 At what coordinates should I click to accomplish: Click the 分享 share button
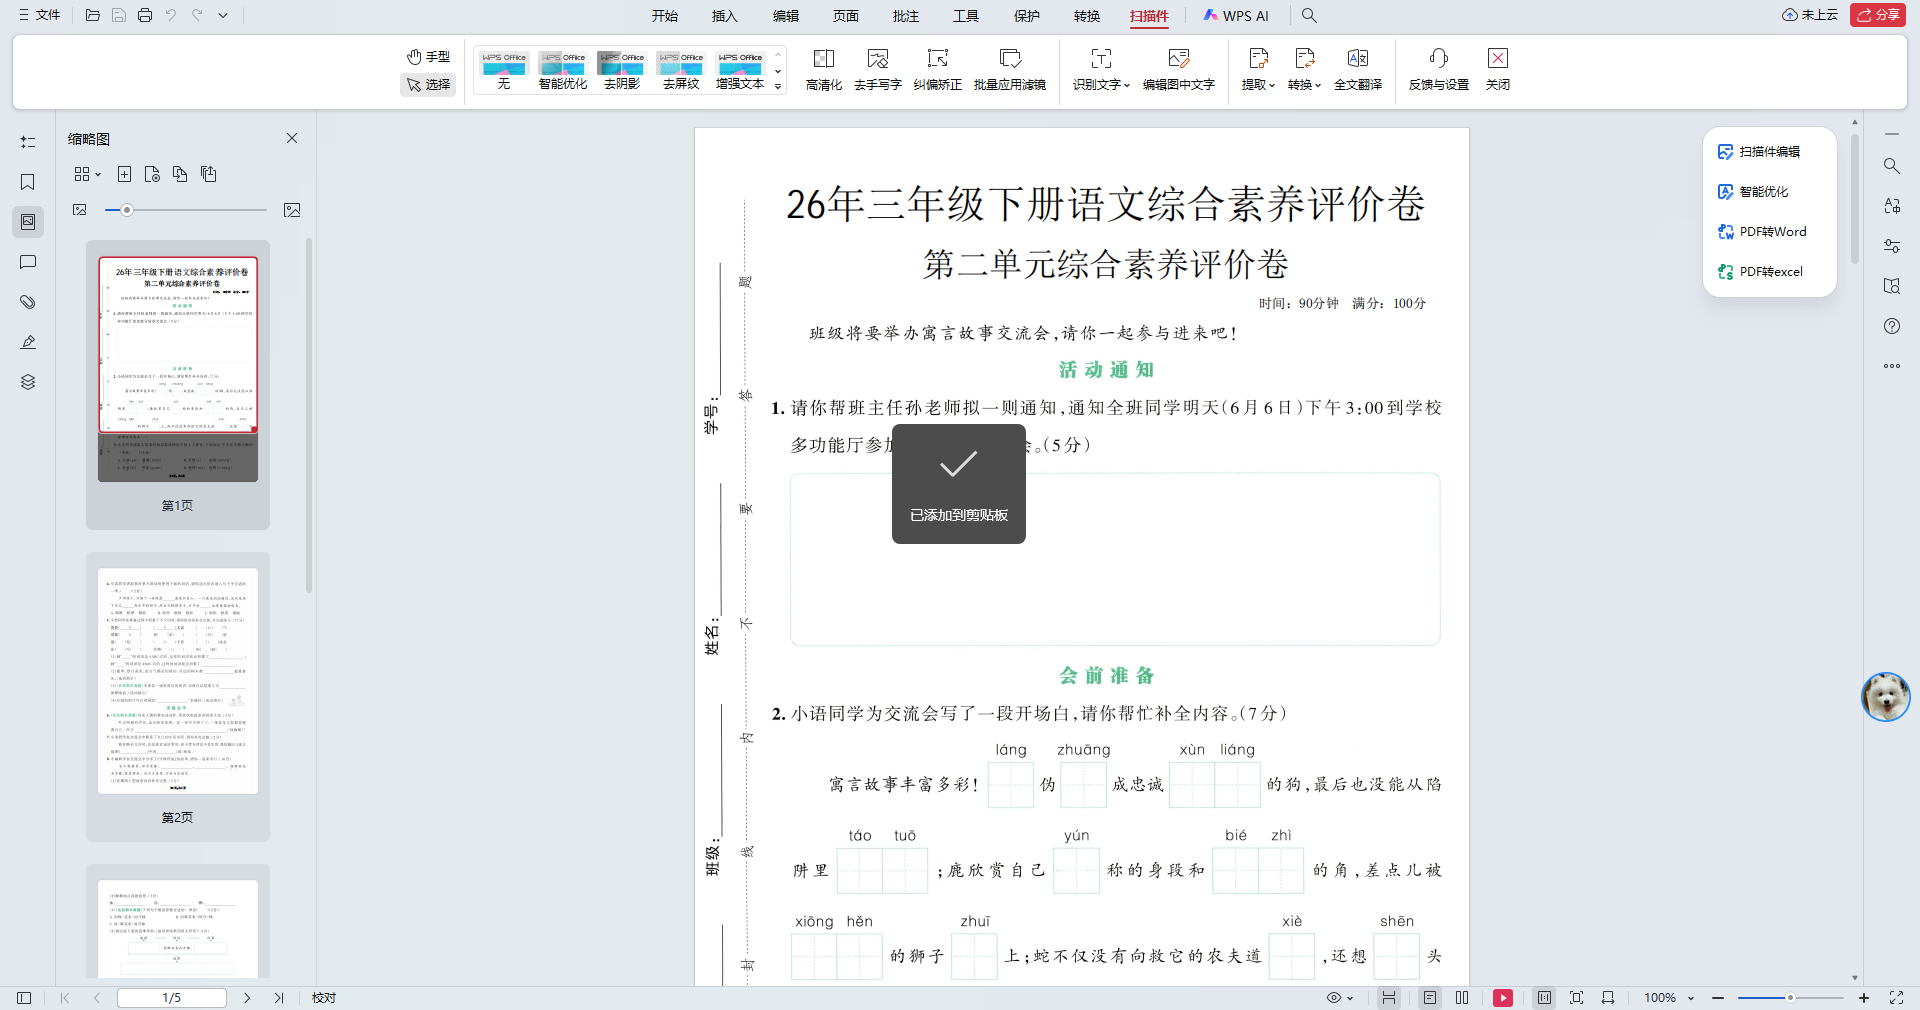pyautogui.click(x=1878, y=15)
